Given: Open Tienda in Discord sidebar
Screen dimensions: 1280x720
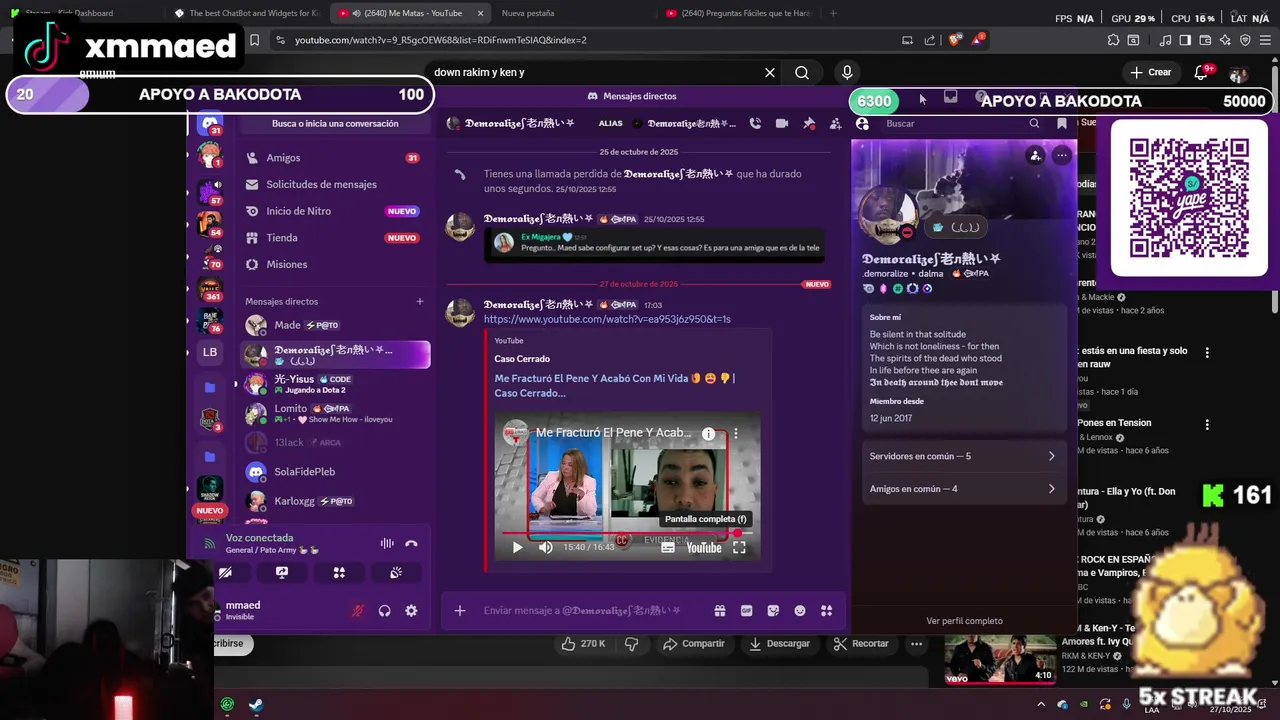Looking at the screenshot, I should click(335, 238).
